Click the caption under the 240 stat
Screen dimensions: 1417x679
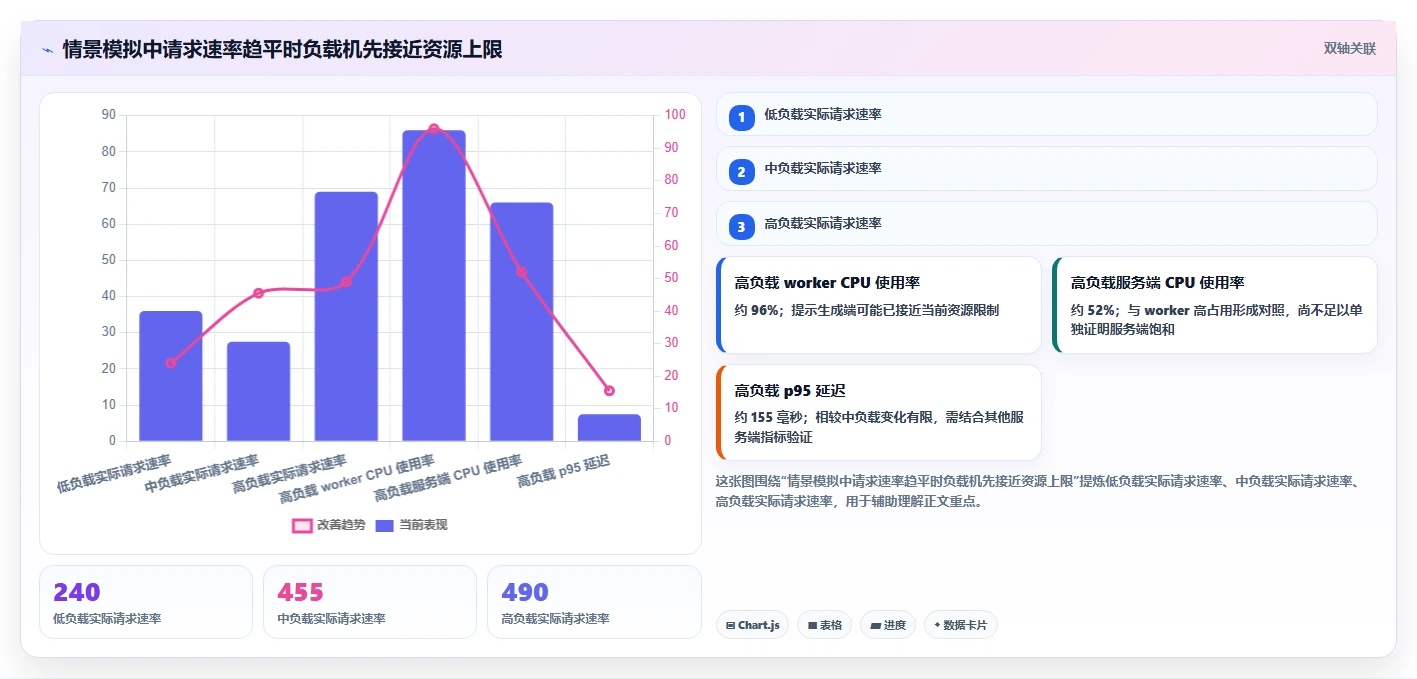(107, 619)
